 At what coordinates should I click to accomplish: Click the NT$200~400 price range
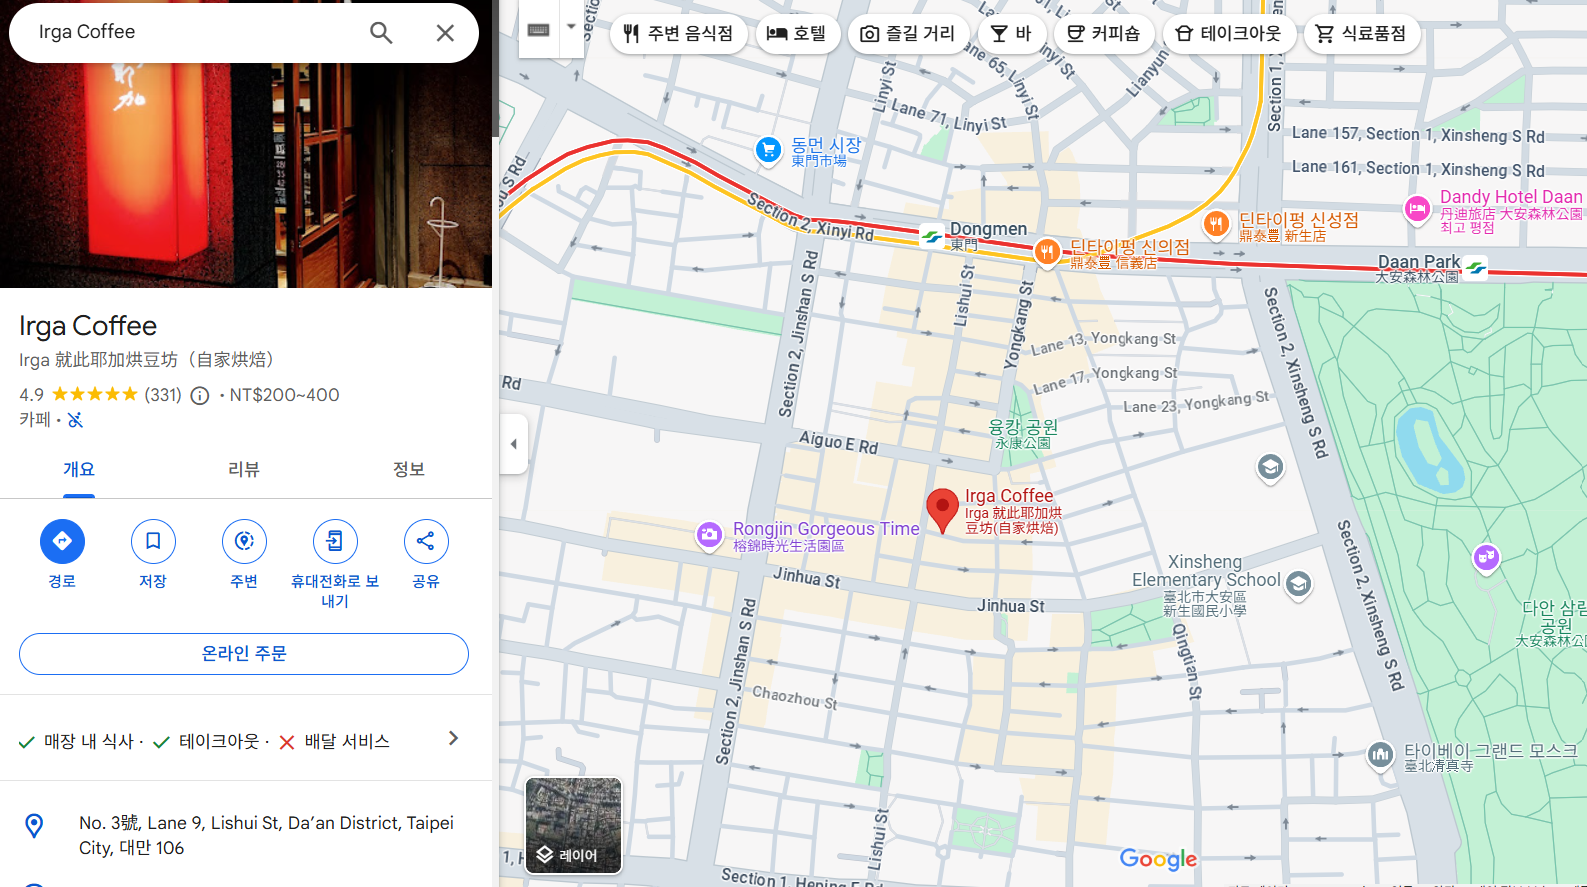pyautogui.click(x=284, y=395)
